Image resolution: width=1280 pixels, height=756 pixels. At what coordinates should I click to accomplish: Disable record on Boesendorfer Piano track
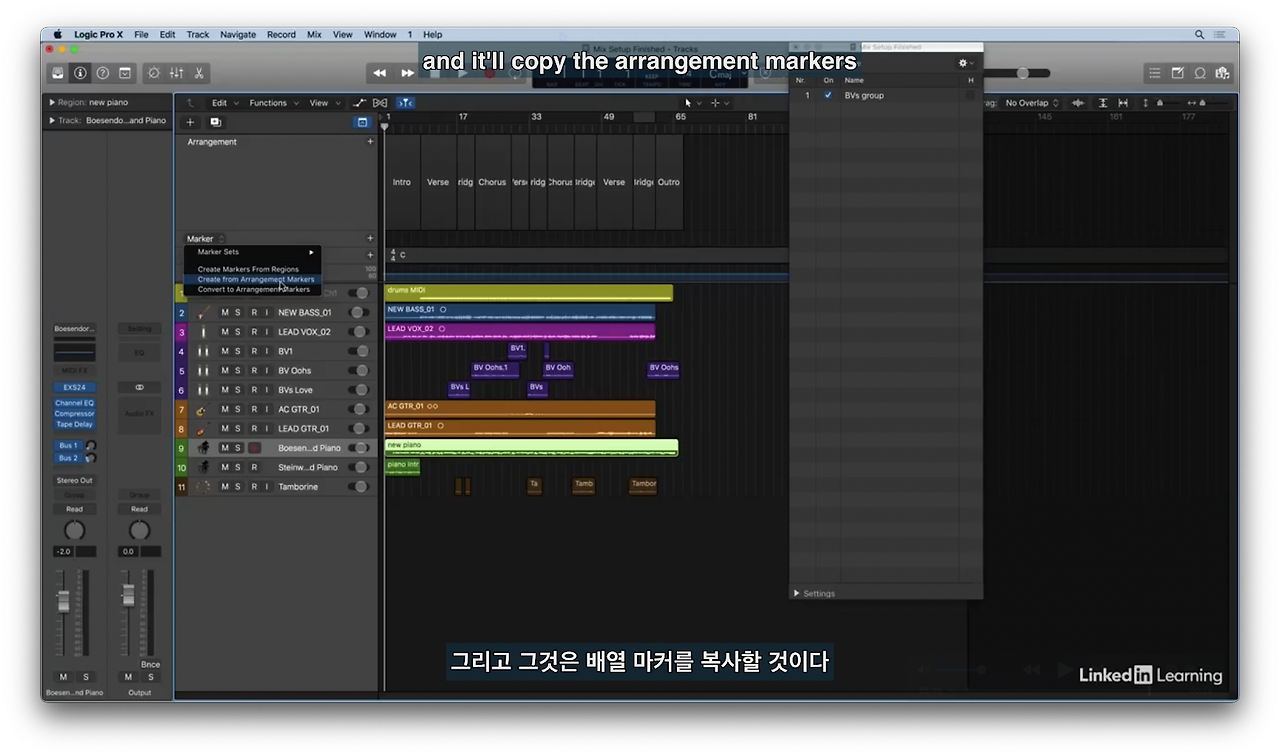point(254,448)
